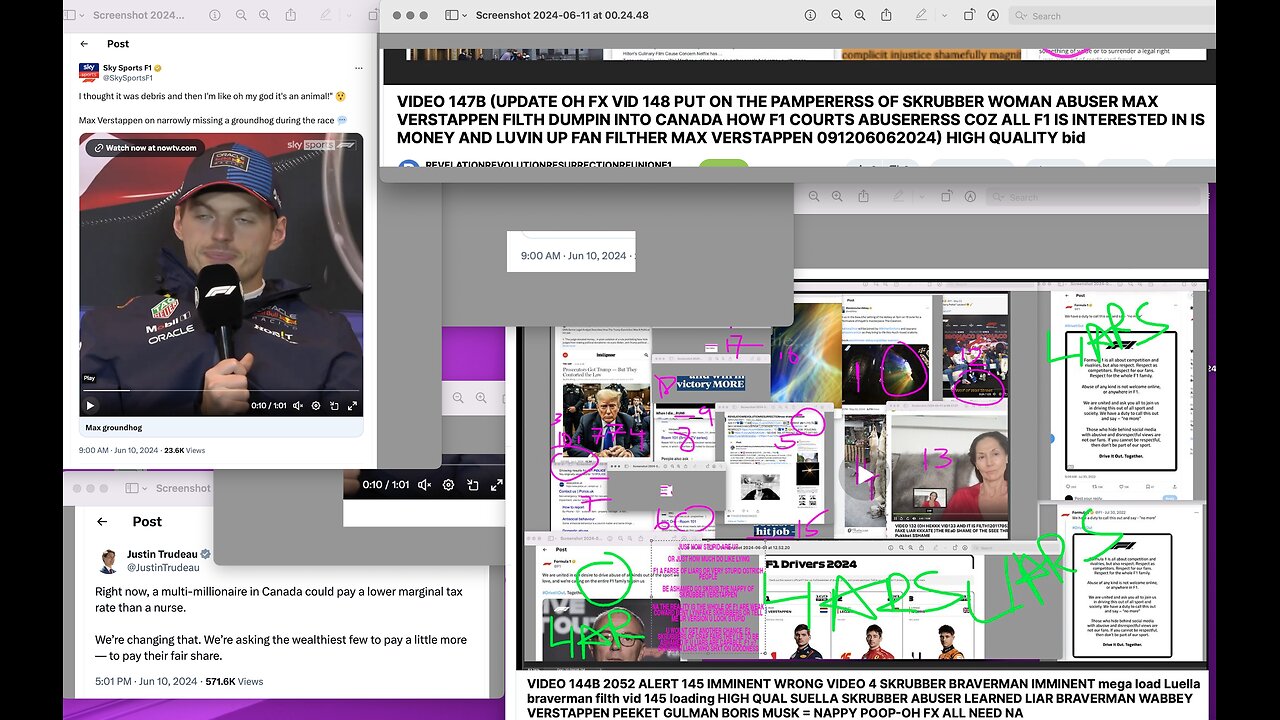Click Share icon in the top-left Preview window
Viewport: 1280px width, 720px height.
click(291, 15)
